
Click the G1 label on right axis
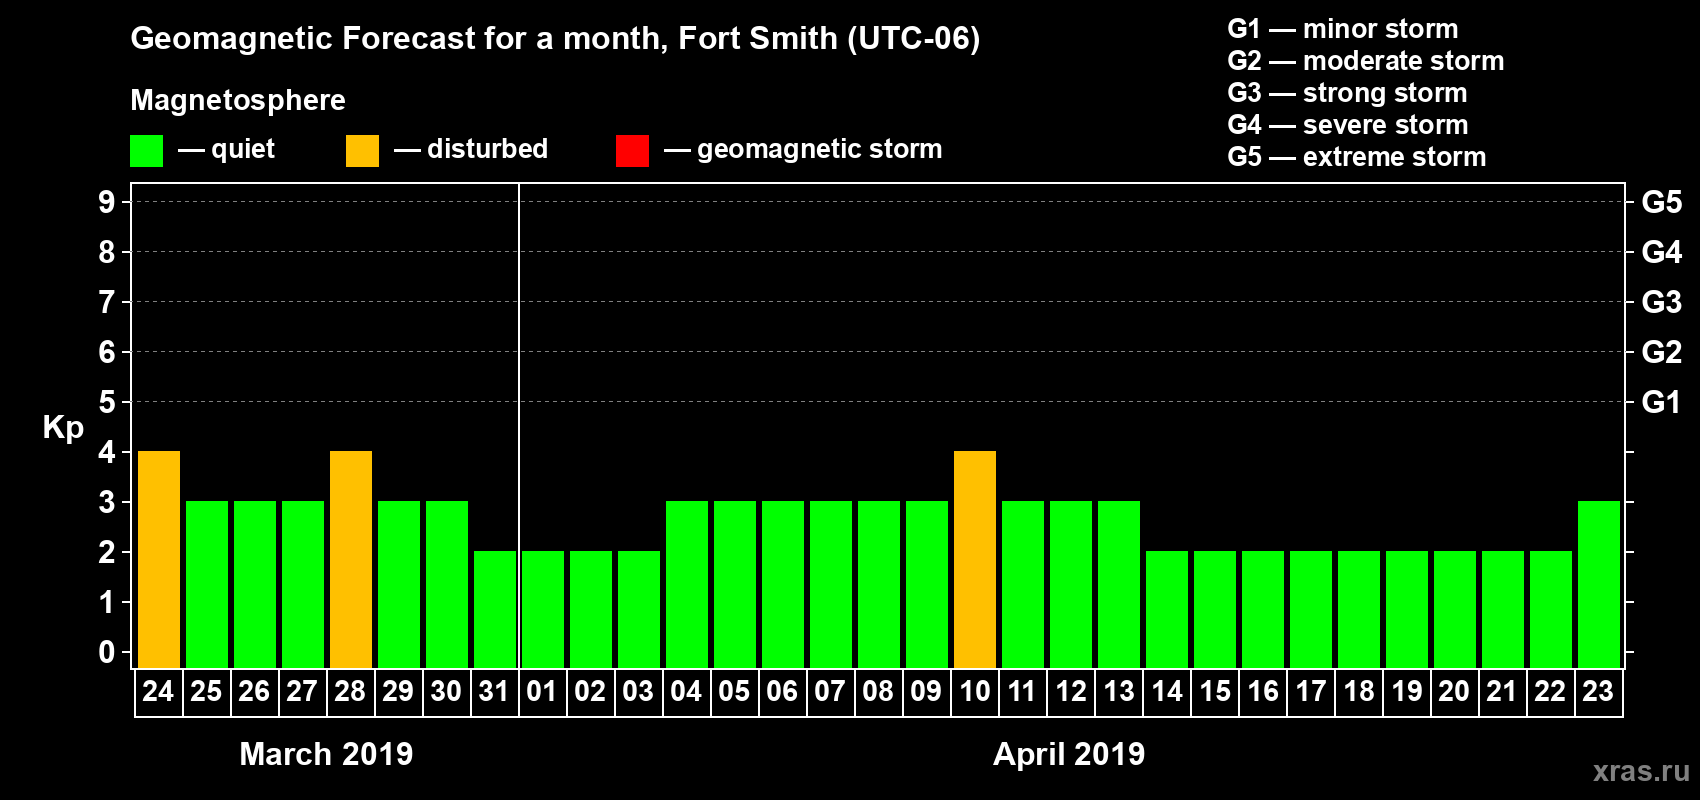[1662, 402]
